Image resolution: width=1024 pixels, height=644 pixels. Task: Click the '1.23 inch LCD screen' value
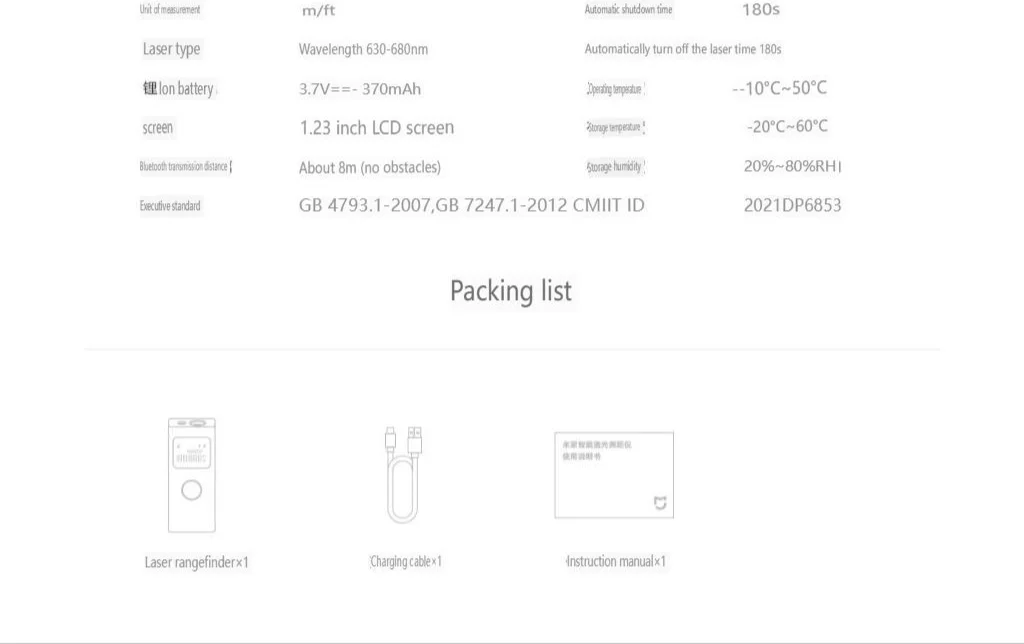point(377,128)
